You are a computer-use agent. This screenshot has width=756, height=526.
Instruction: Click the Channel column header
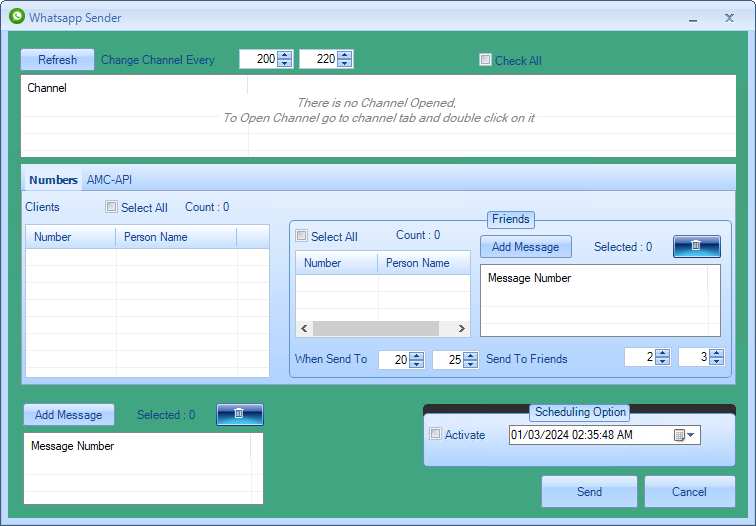point(135,88)
